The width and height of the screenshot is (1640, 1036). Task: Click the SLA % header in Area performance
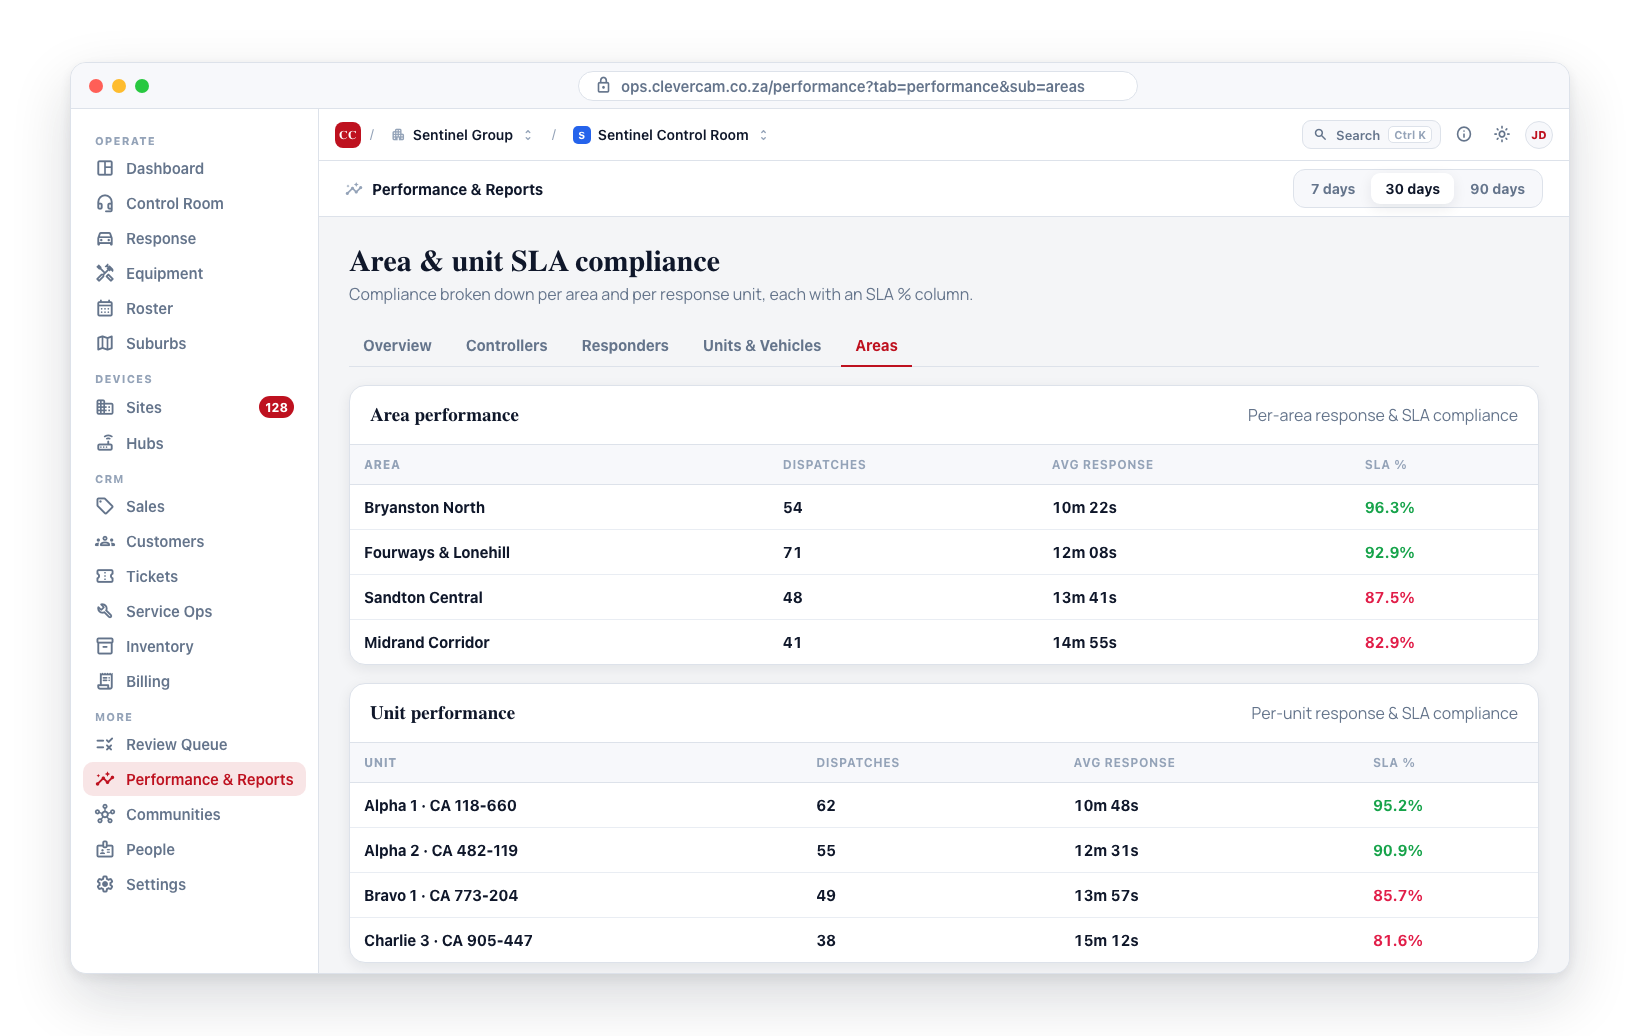[1385, 464]
